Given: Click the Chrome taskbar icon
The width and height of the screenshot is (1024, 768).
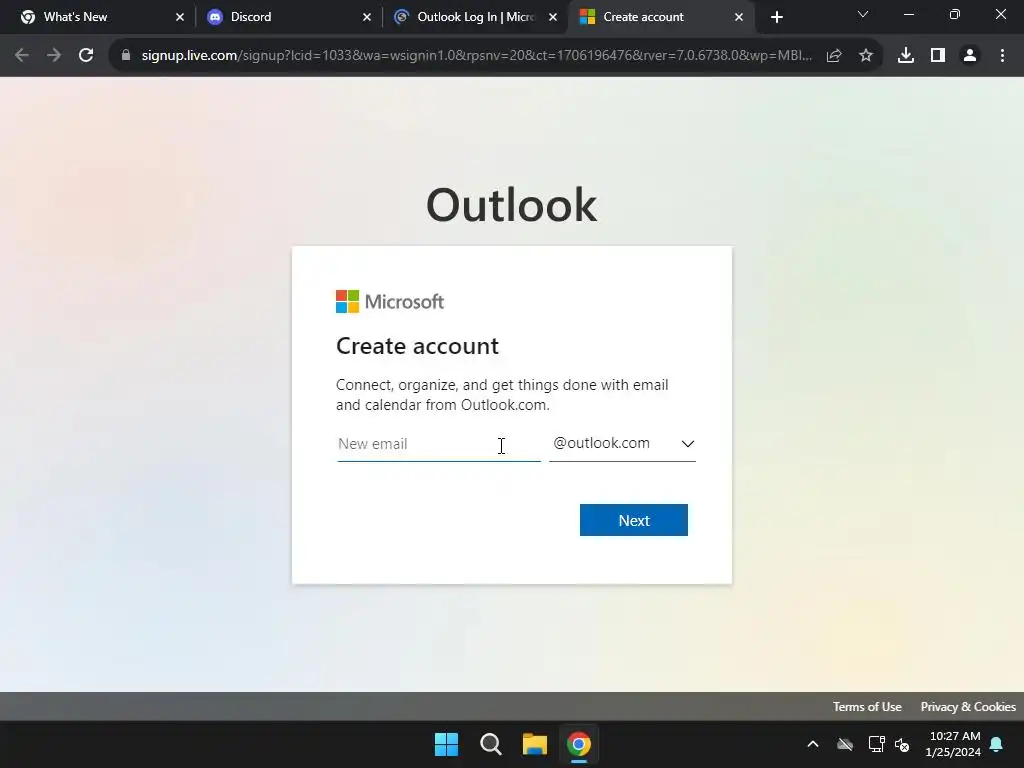Looking at the screenshot, I should click(x=579, y=744).
